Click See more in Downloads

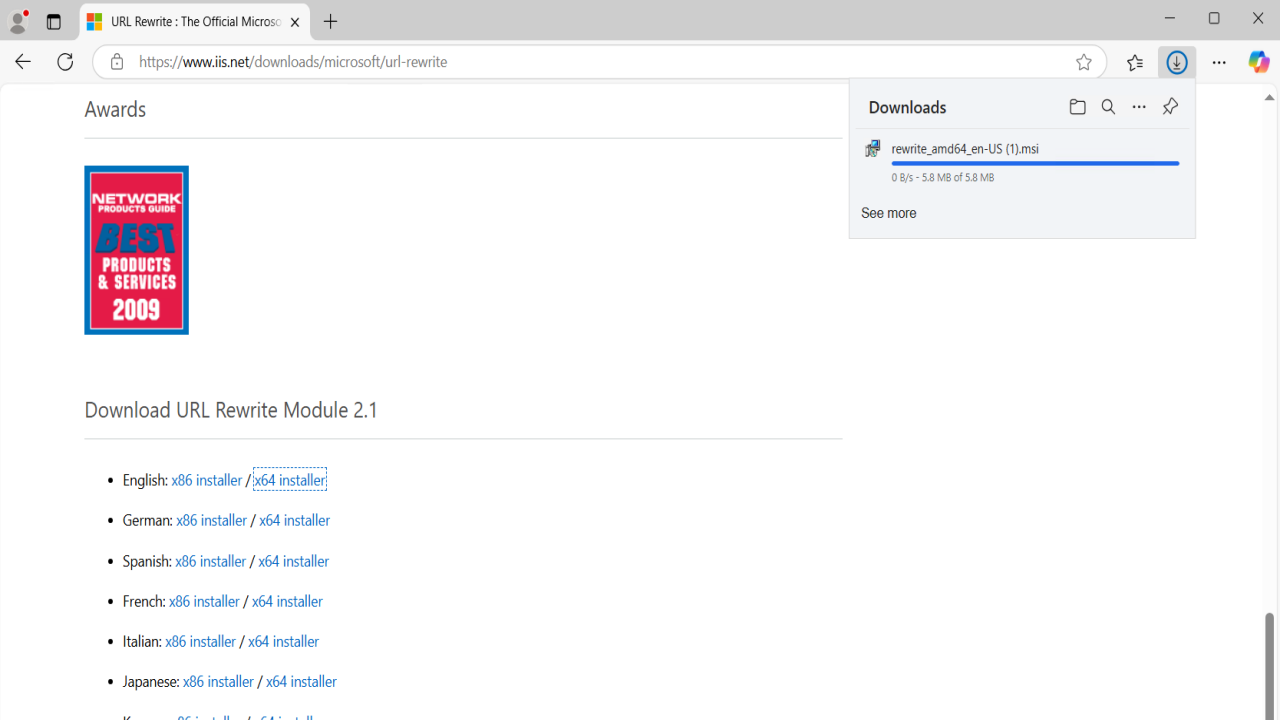click(888, 213)
